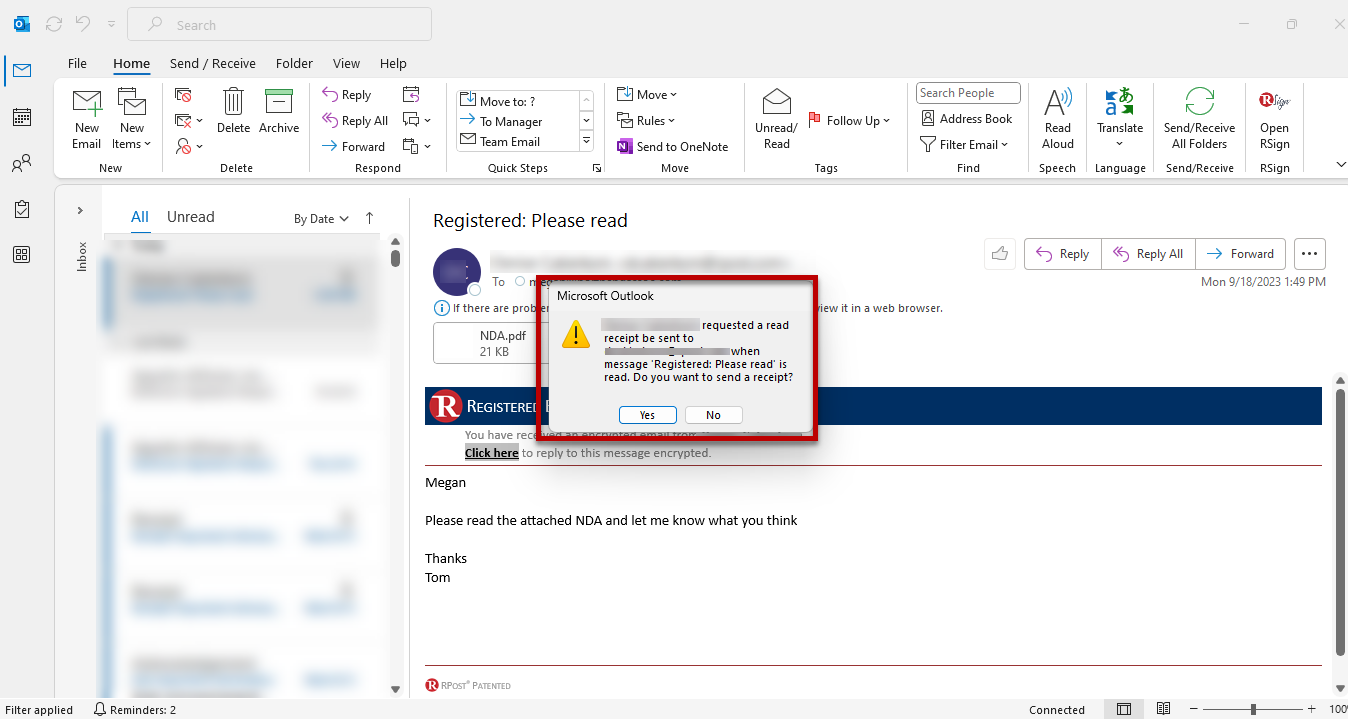Open the Send / Receive tab

(213, 63)
